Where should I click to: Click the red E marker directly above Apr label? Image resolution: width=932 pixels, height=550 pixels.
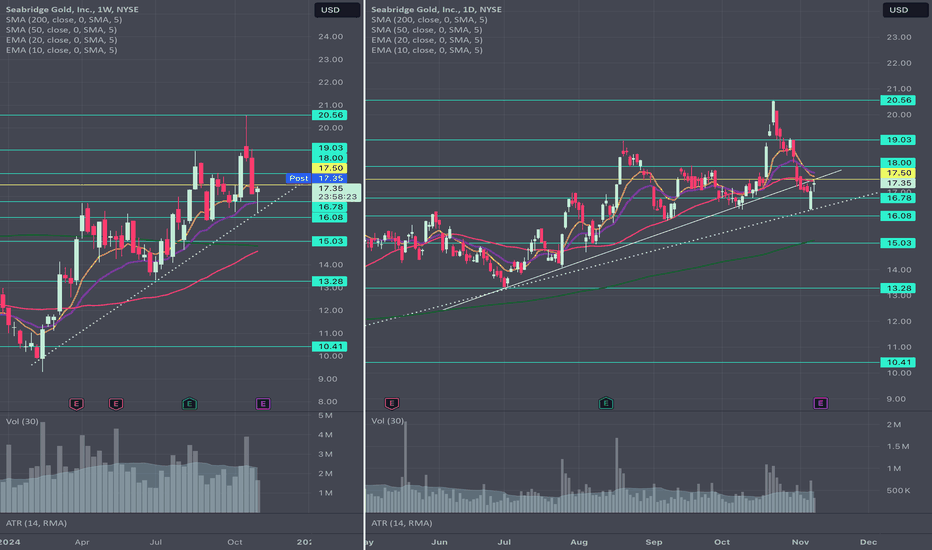(76, 404)
